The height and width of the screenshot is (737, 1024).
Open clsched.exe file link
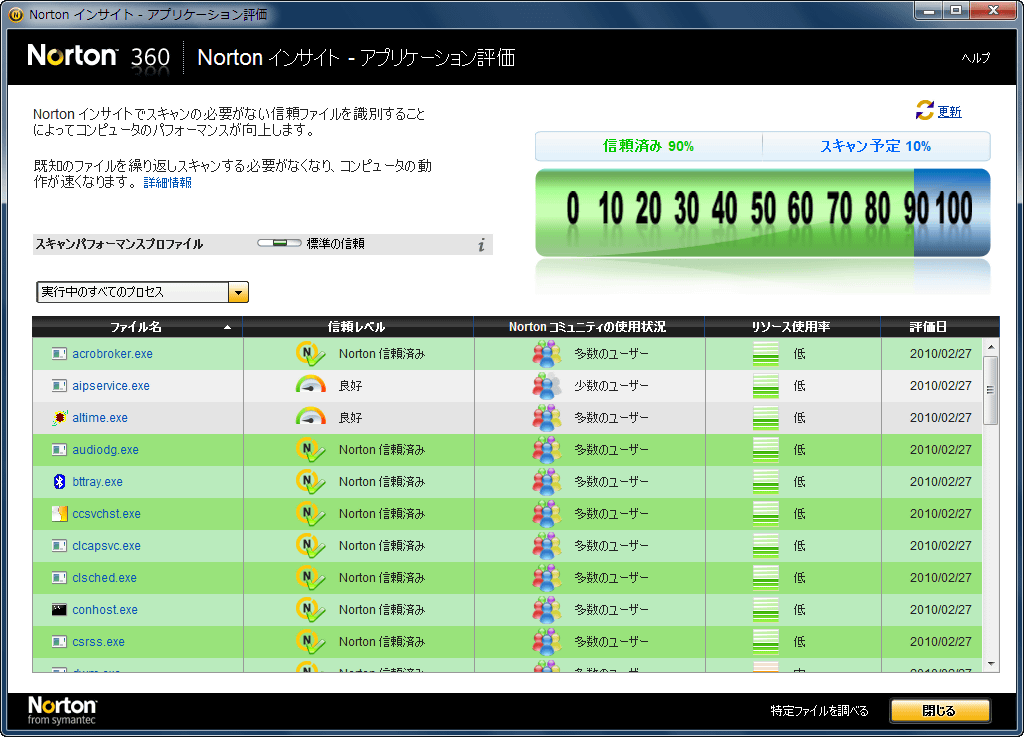coord(104,578)
